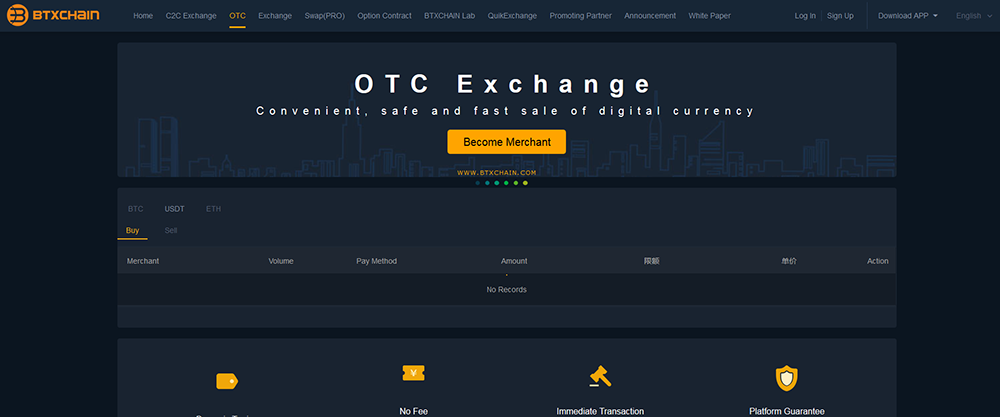Select the Buy tab

tap(132, 231)
